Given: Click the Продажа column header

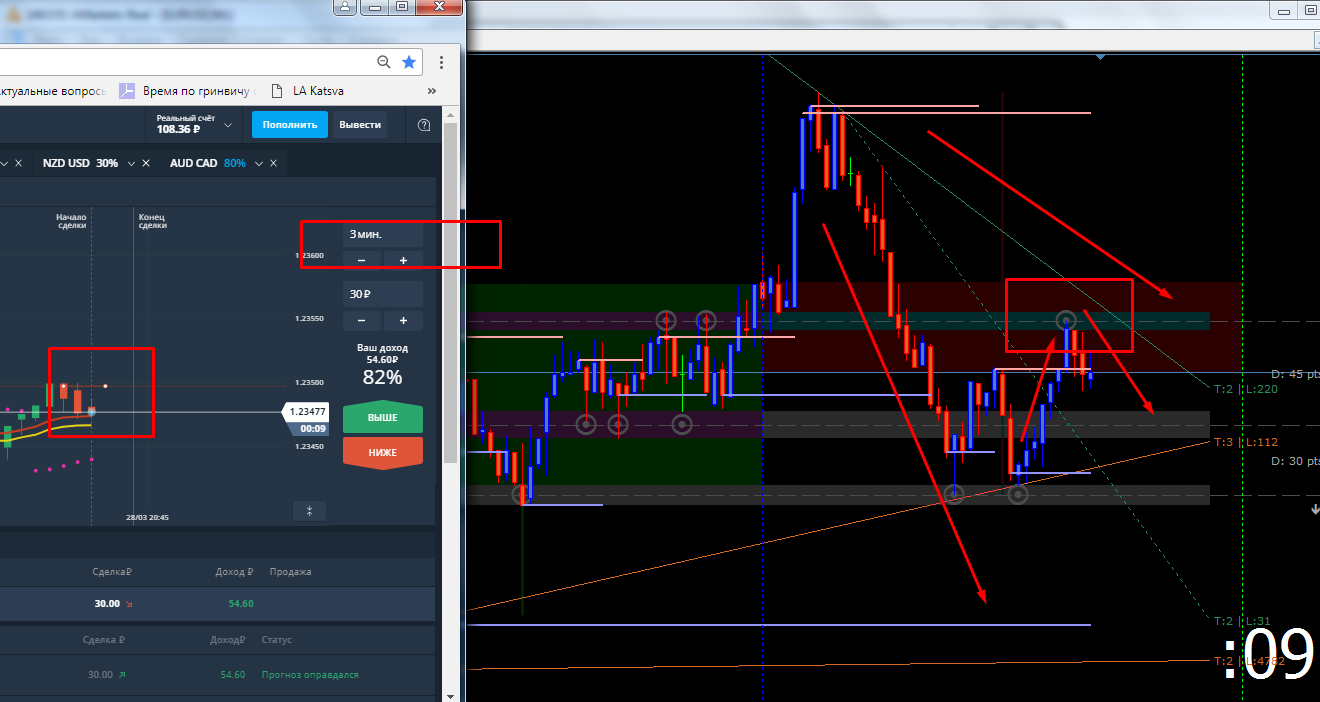Looking at the screenshot, I should coord(290,572).
